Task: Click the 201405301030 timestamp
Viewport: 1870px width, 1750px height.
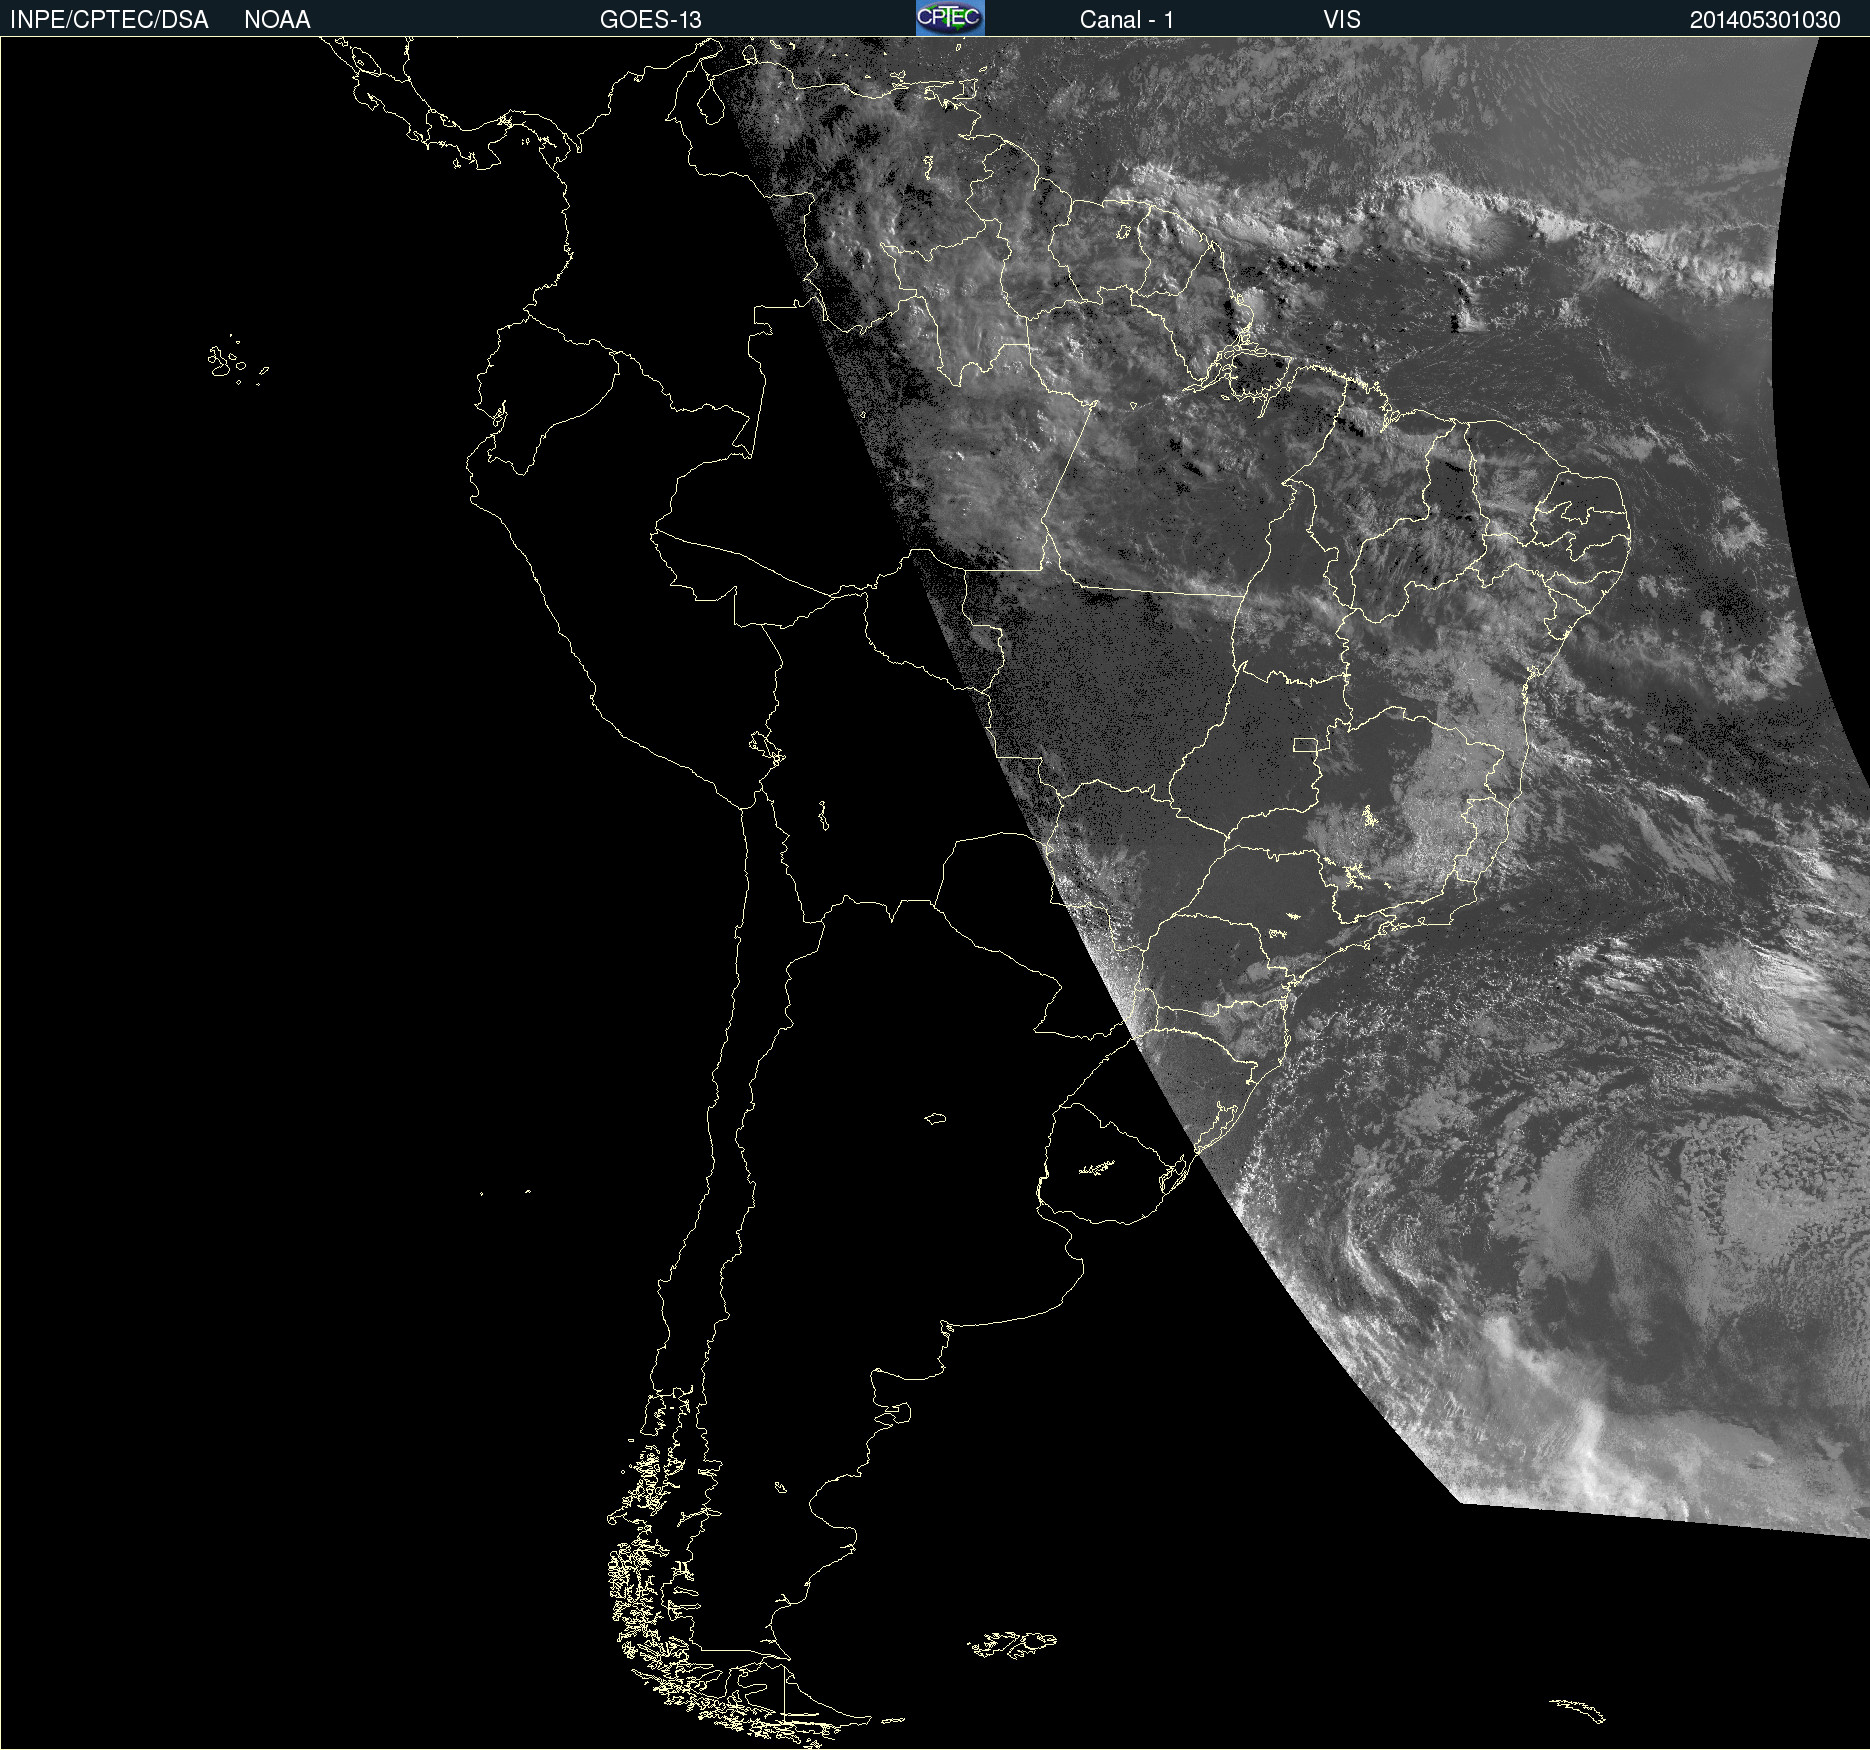Action: click(1765, 20)
